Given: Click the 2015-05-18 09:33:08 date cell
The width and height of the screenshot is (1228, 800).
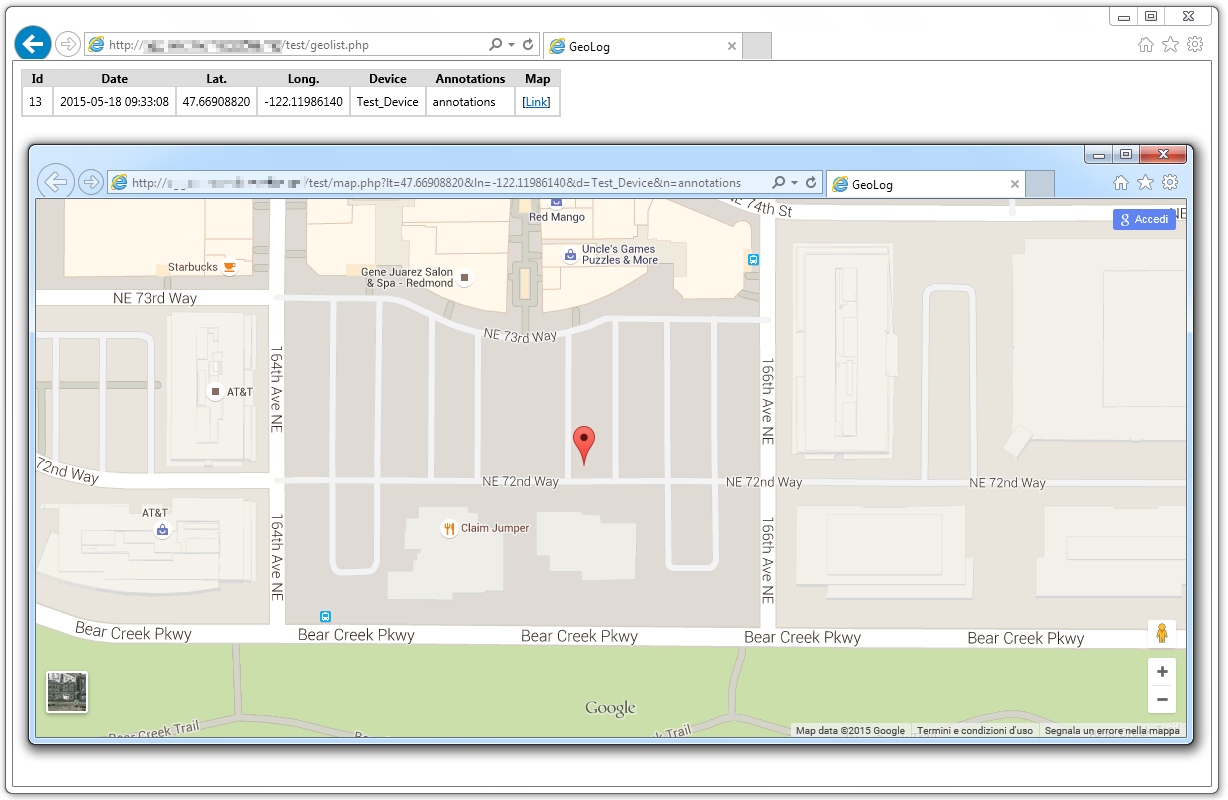Looking at the screenshot, I should coord(114,102).
